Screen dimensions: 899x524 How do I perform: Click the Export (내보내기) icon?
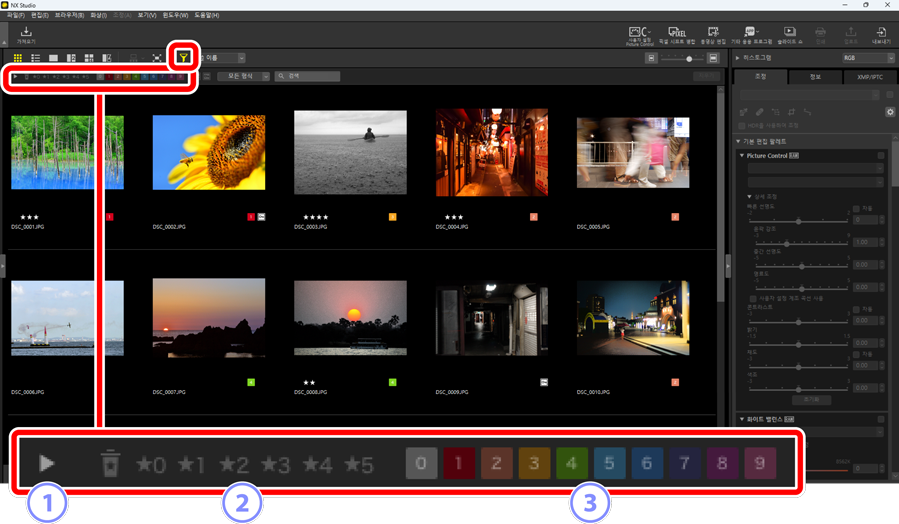pyautogui.click(x=881, y=36)
